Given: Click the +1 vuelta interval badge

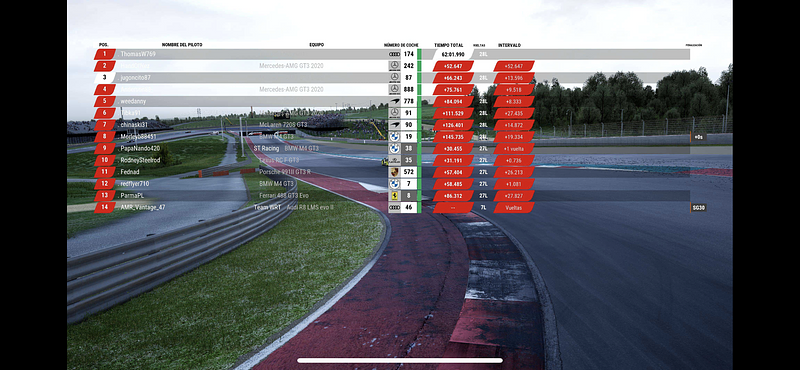Looking at the screenshot, I should tap(514, 149).
